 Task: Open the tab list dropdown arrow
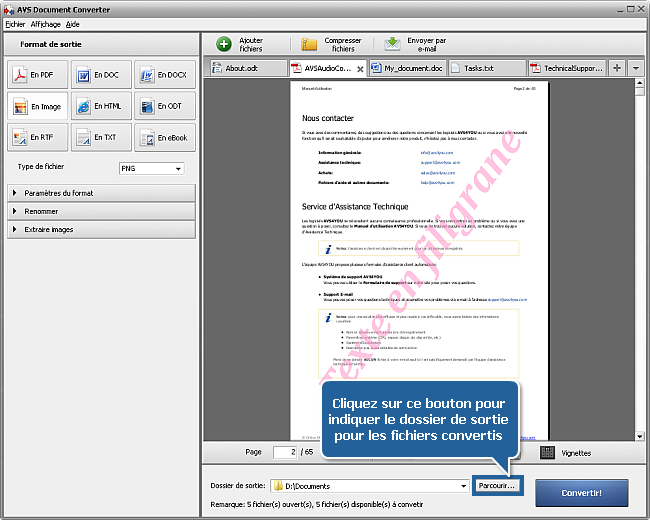(635, 68)
